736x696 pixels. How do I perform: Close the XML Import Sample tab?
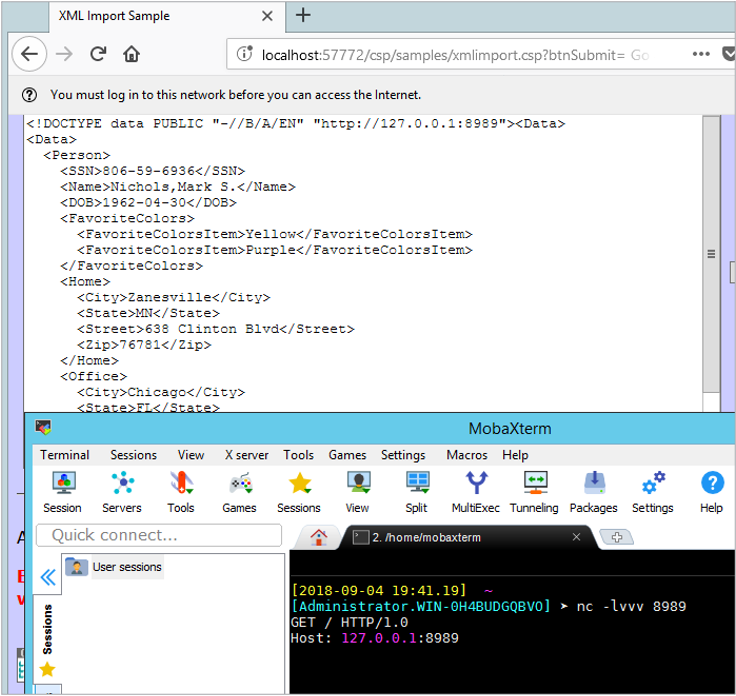(x=268, y=16)
